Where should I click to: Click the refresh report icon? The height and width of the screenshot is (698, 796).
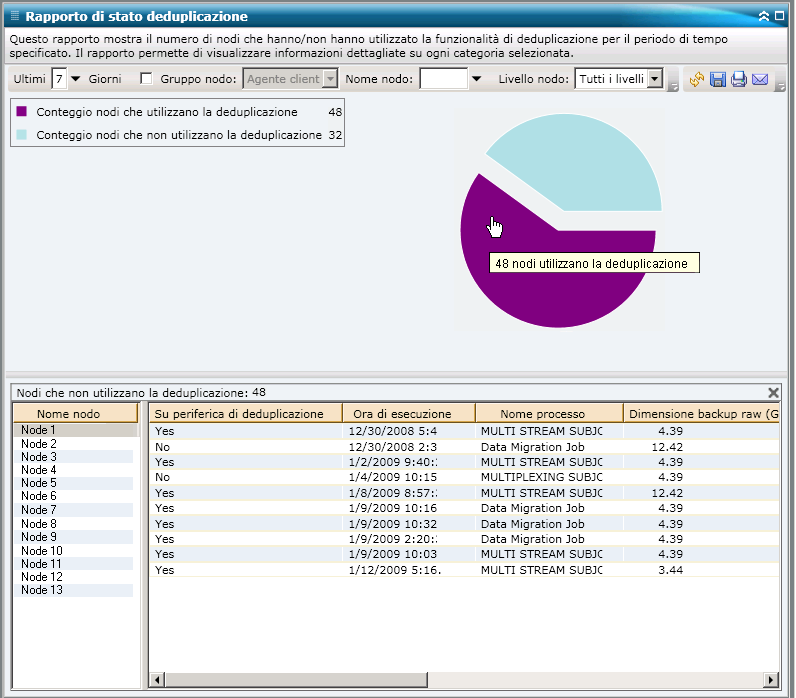tap(697, 79)
